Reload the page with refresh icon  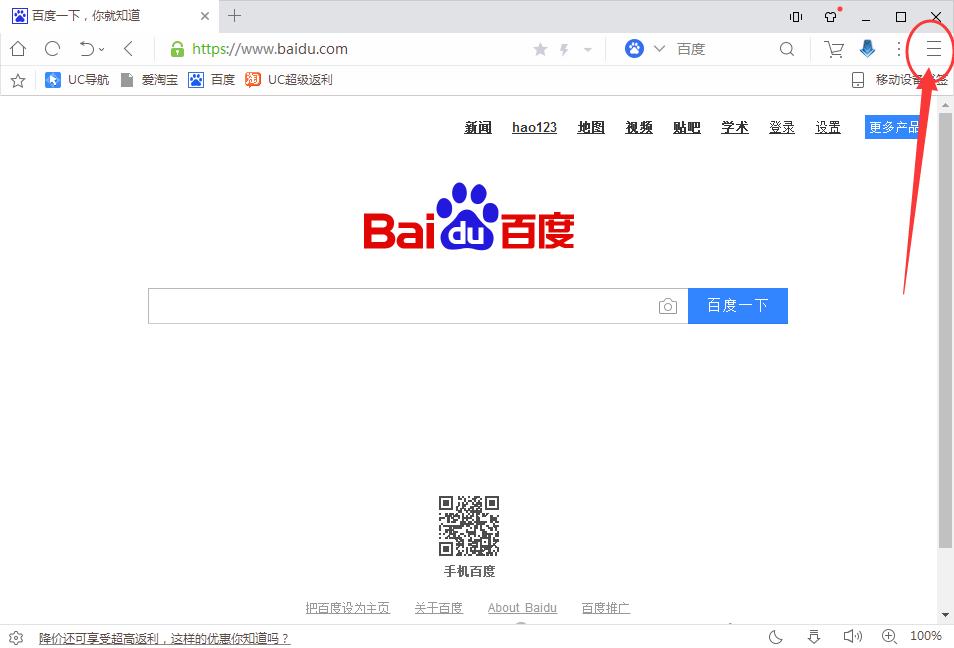pos(52,49)
